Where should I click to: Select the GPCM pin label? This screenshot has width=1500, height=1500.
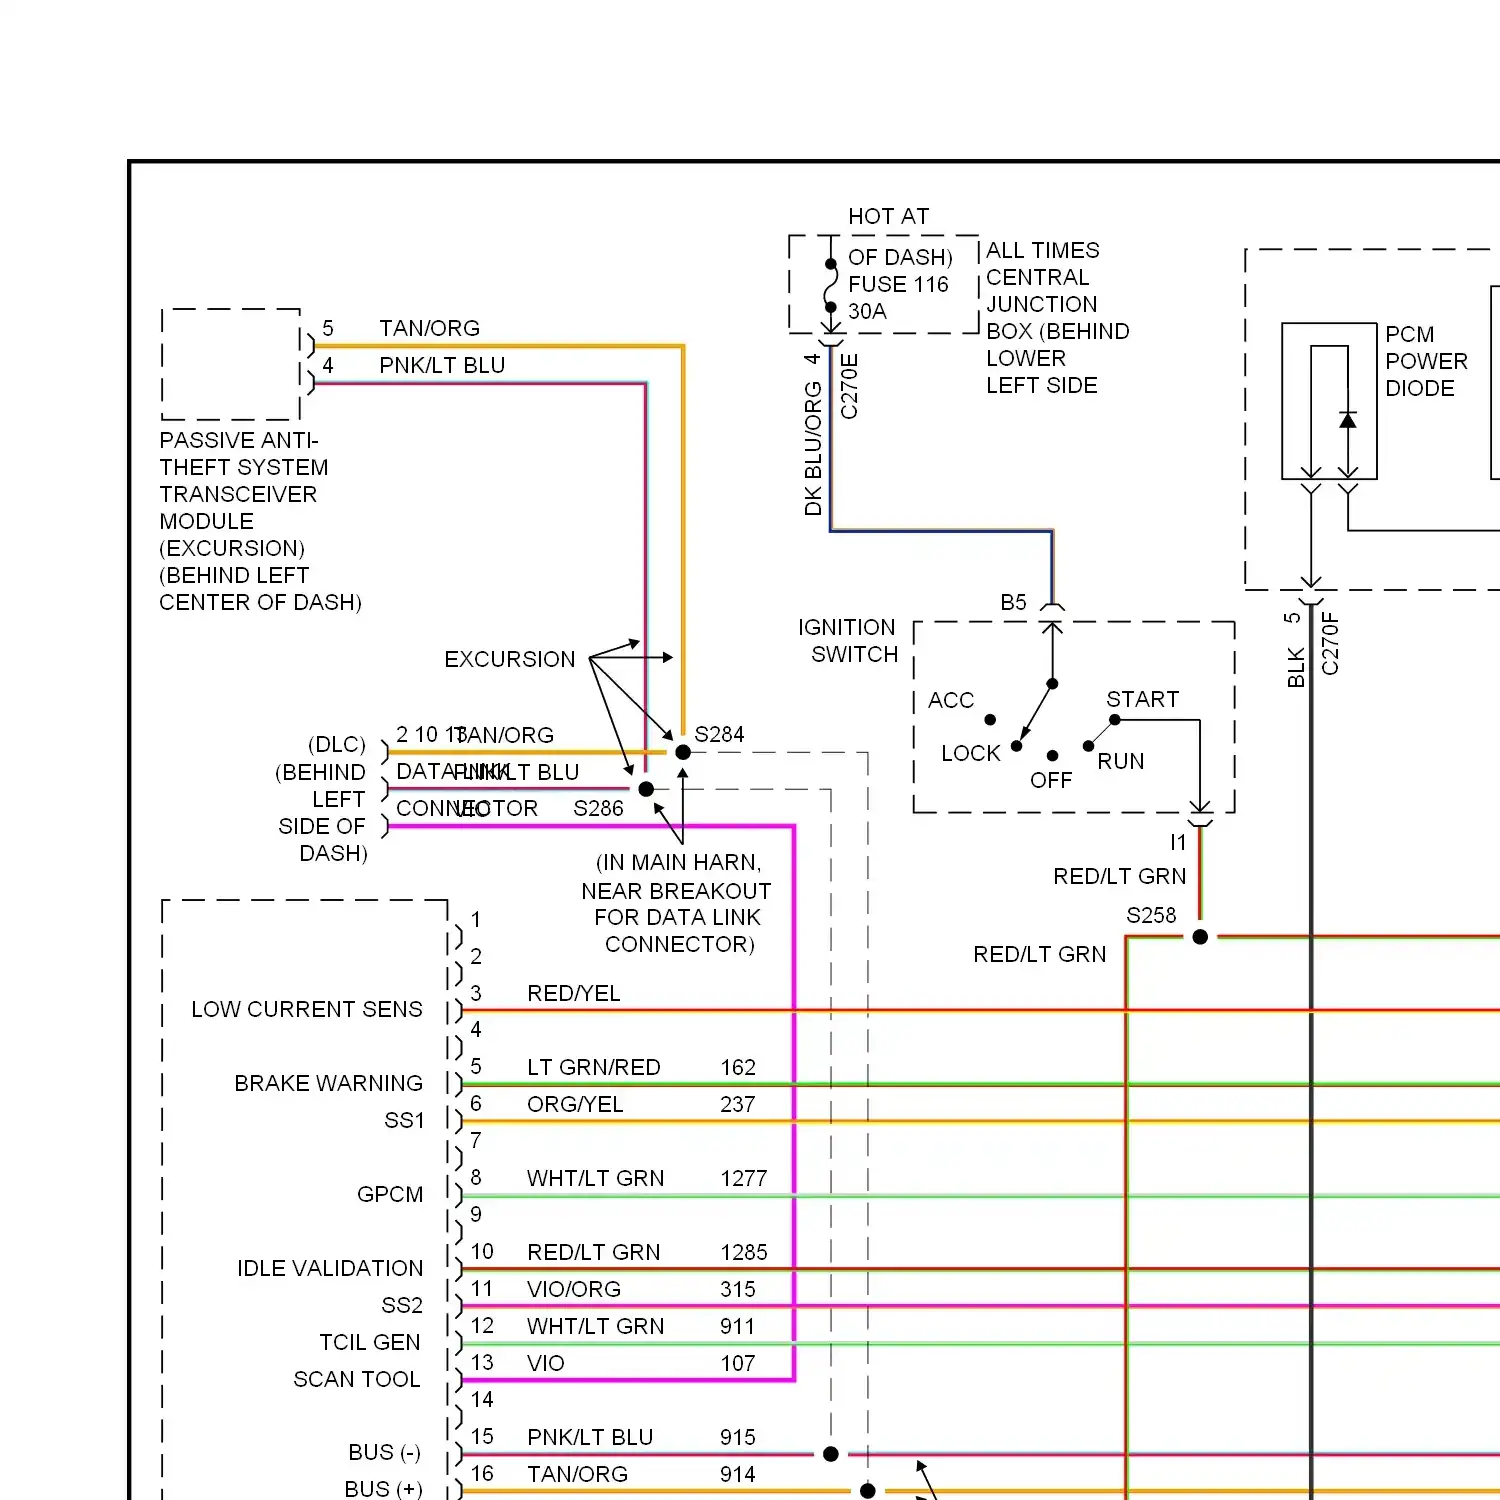[390, 1195]
